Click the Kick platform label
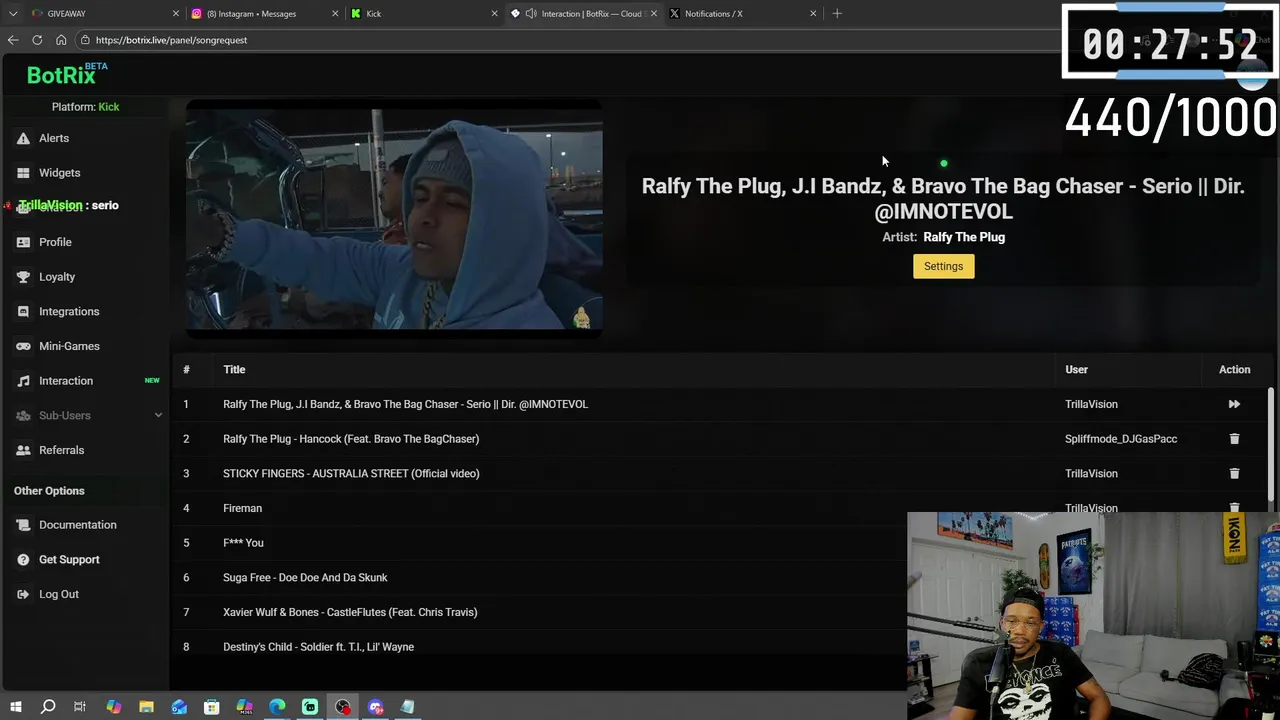Image resolution: width=1280 pixels, height=720 pixels. tap(108, 107)
